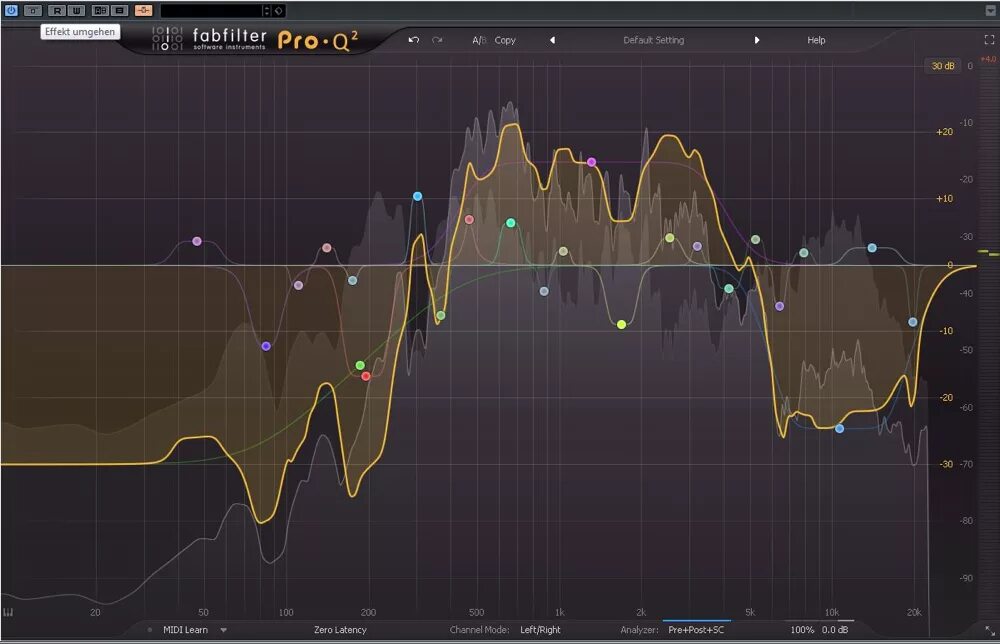Select the pink EQ band near 140 Hz

click(x=327, y=247)
